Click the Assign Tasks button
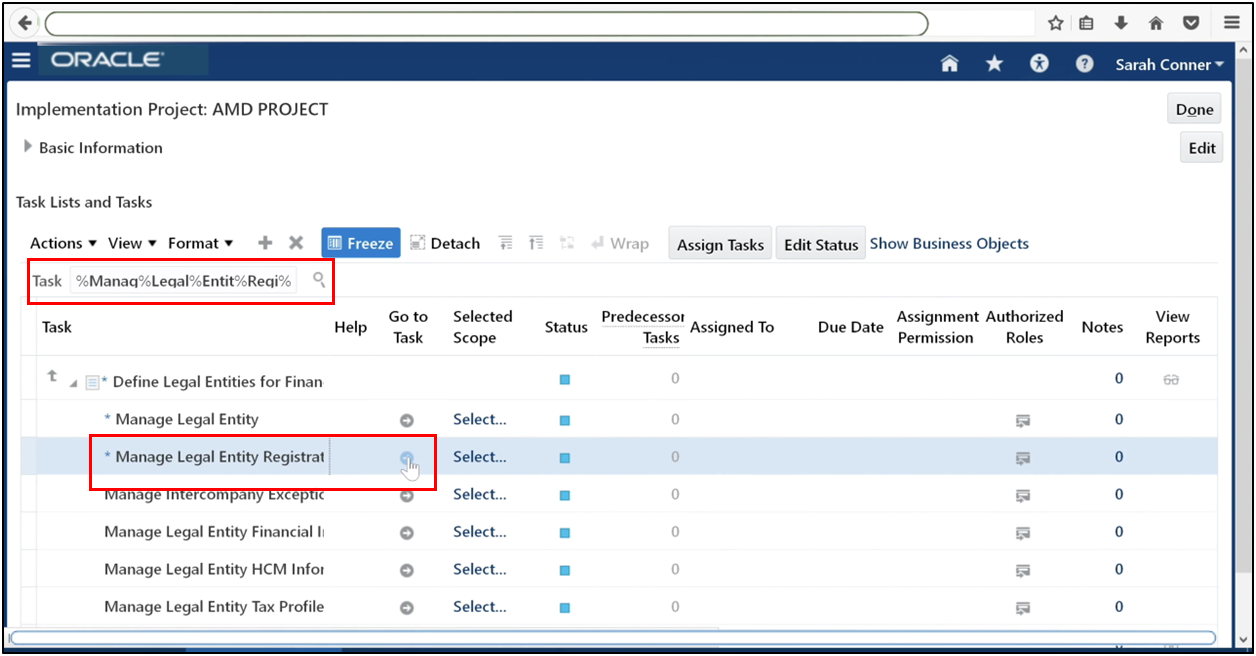The width and height of the screenshot is (1256, 656). pyautogui.click(x=719, y=242)
